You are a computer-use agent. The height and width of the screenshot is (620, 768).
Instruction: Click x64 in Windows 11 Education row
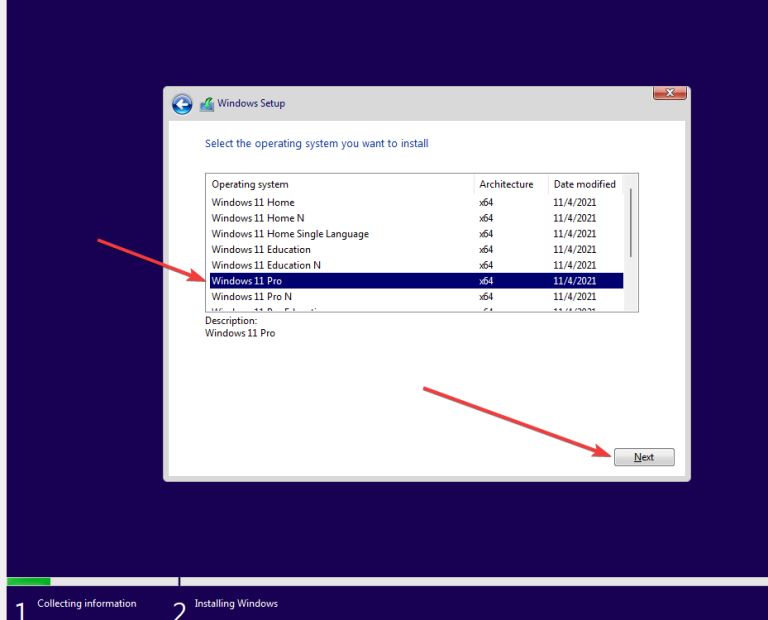coord(486,249)
